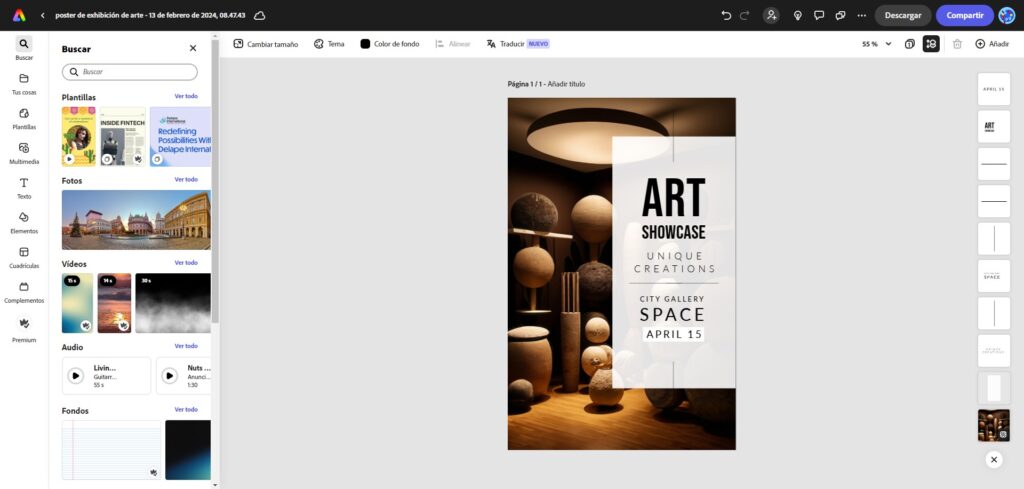Open the Cambiar tamaño toolbar option

[266, 44]
